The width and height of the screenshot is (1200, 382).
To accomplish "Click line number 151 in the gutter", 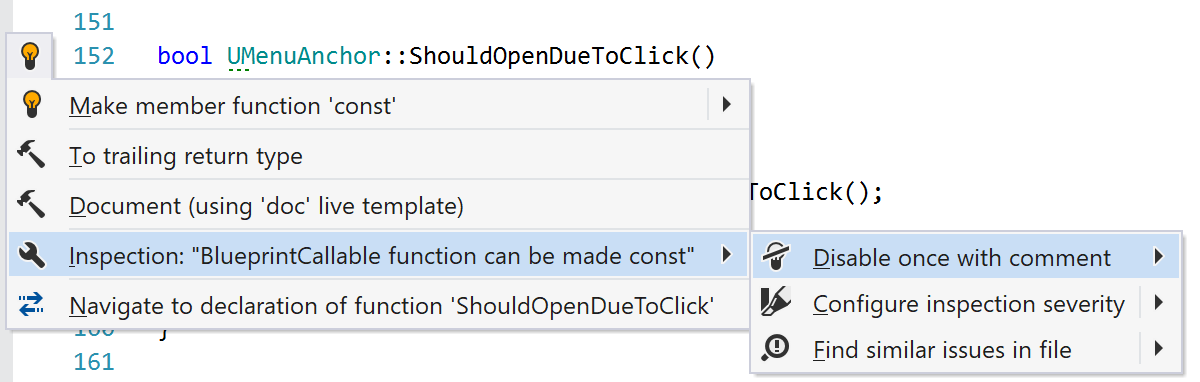I will (94, 21).
